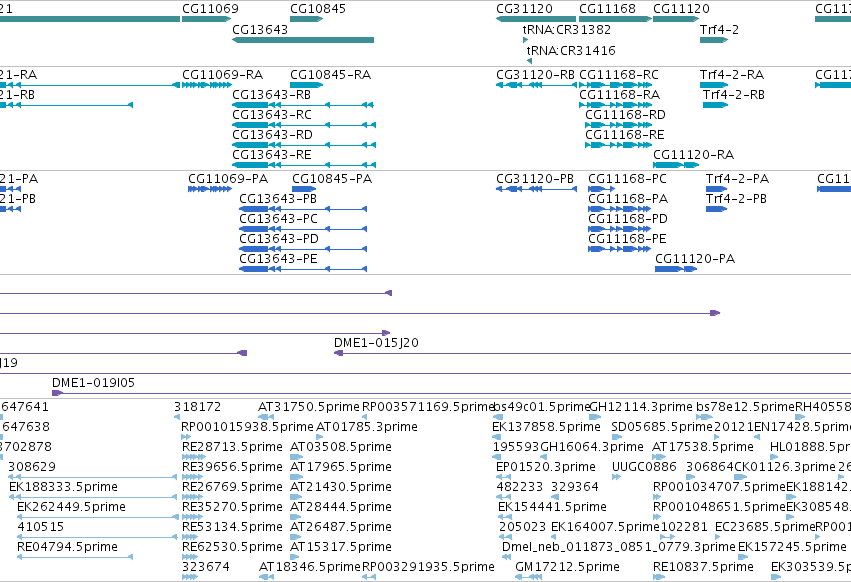The width and height of the screenshot is (851, 582).
Task: Click the CG11120 gene feature
Action: click(676, 19)
